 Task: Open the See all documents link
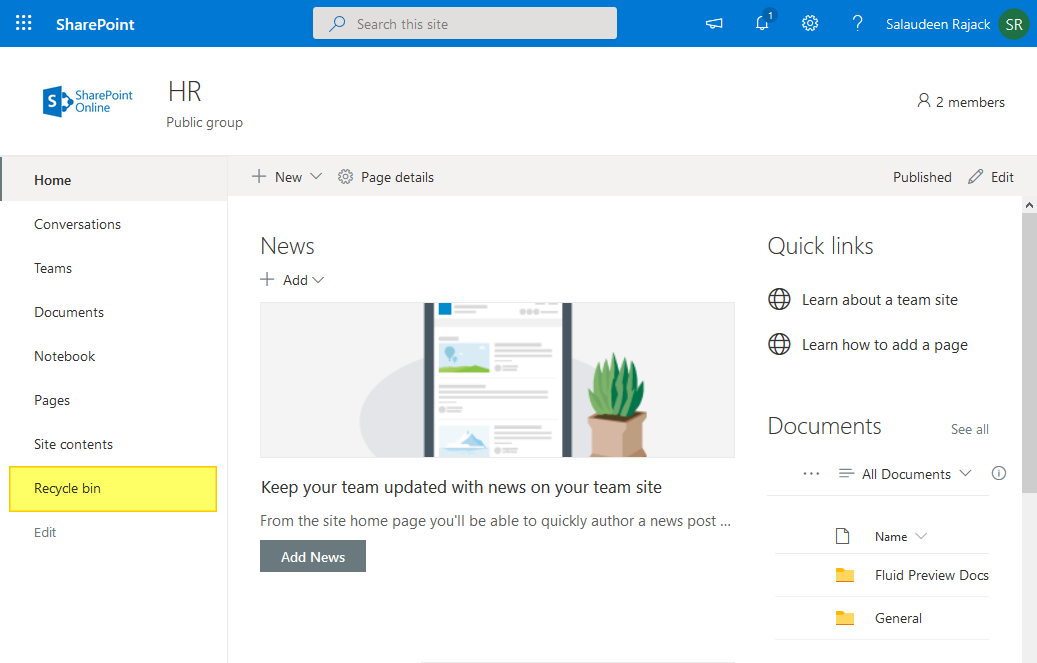(969, 428)
